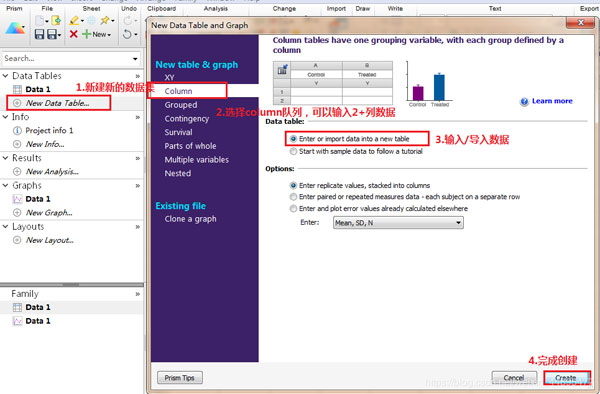This screenshot has height=394, width=600.
Task: Open the Search box dropdown arrow
Action: click(135, 59)
